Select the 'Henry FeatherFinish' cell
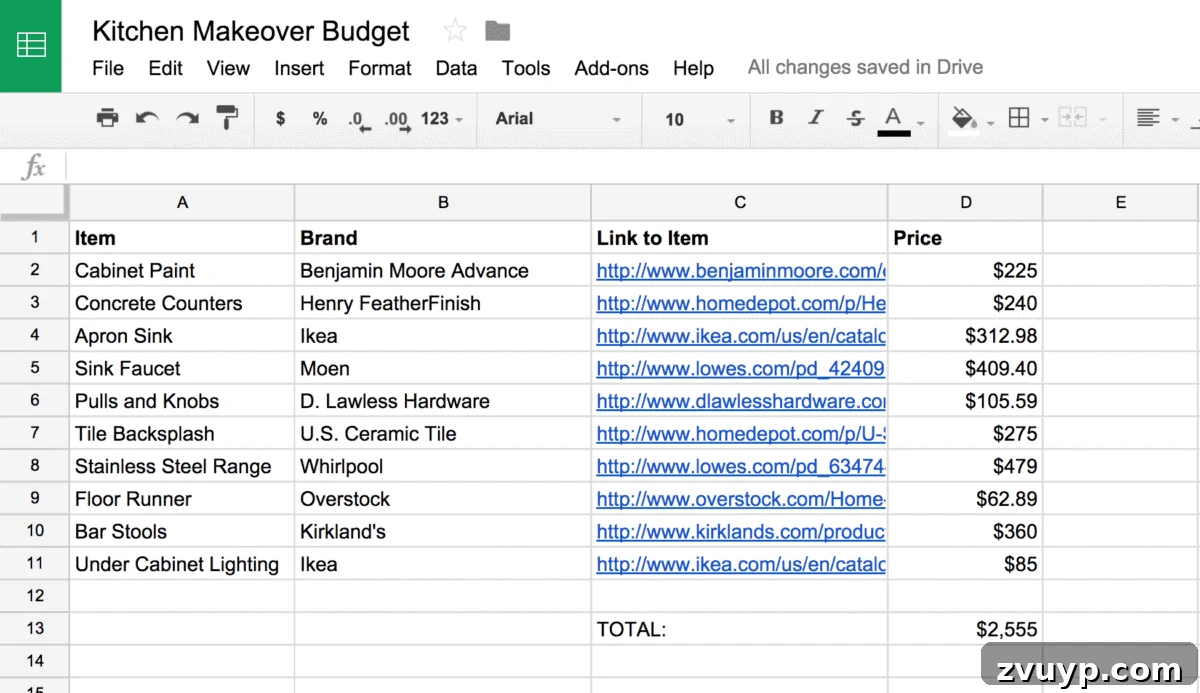This screenshot has height=693, width=1200. click(443, 303)
